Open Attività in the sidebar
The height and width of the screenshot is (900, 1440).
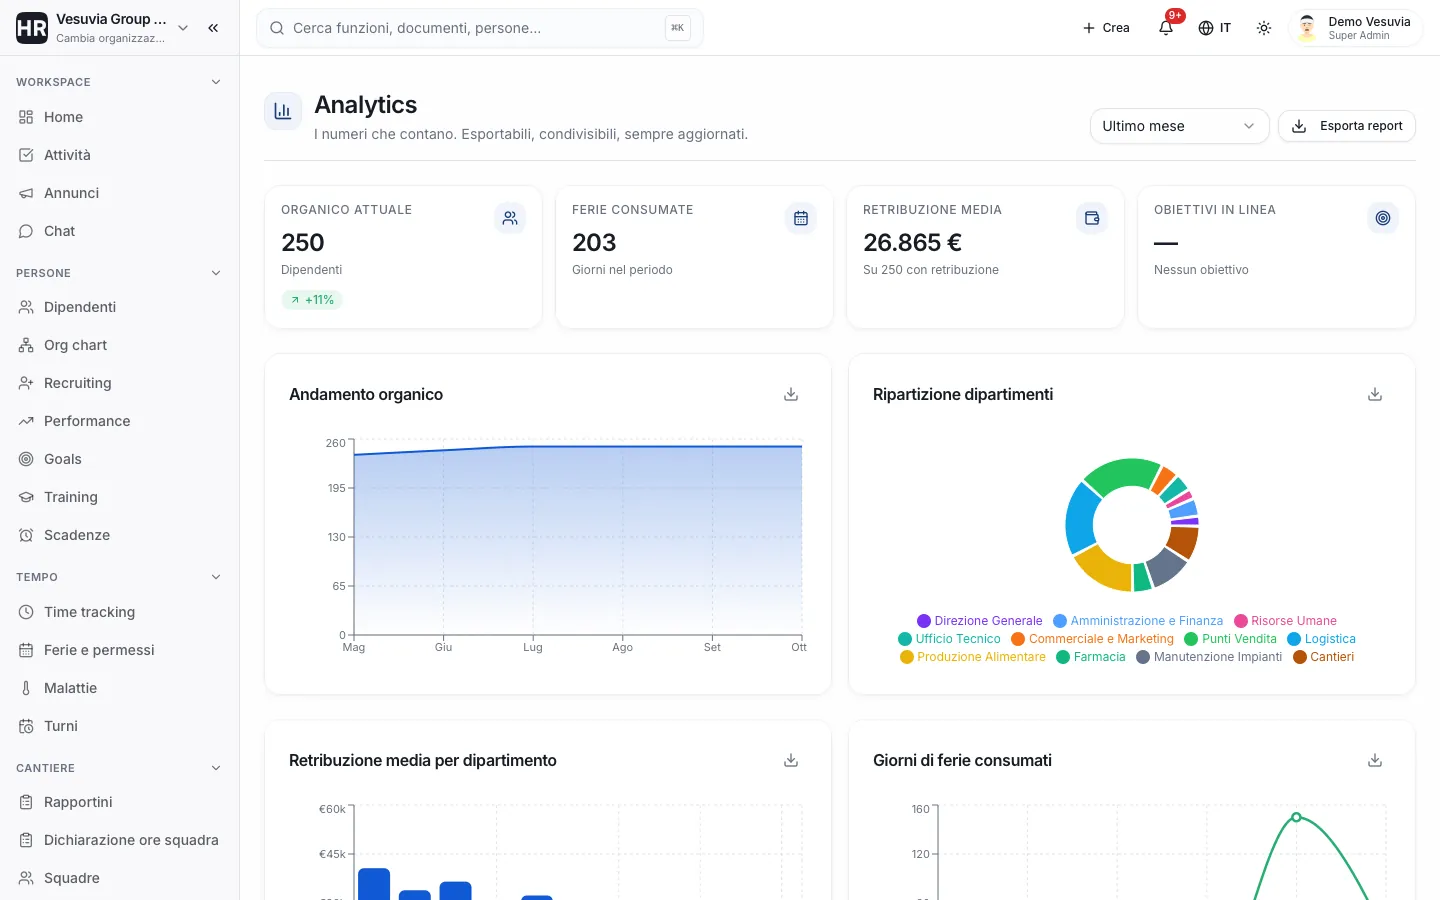tap(120, 155)
